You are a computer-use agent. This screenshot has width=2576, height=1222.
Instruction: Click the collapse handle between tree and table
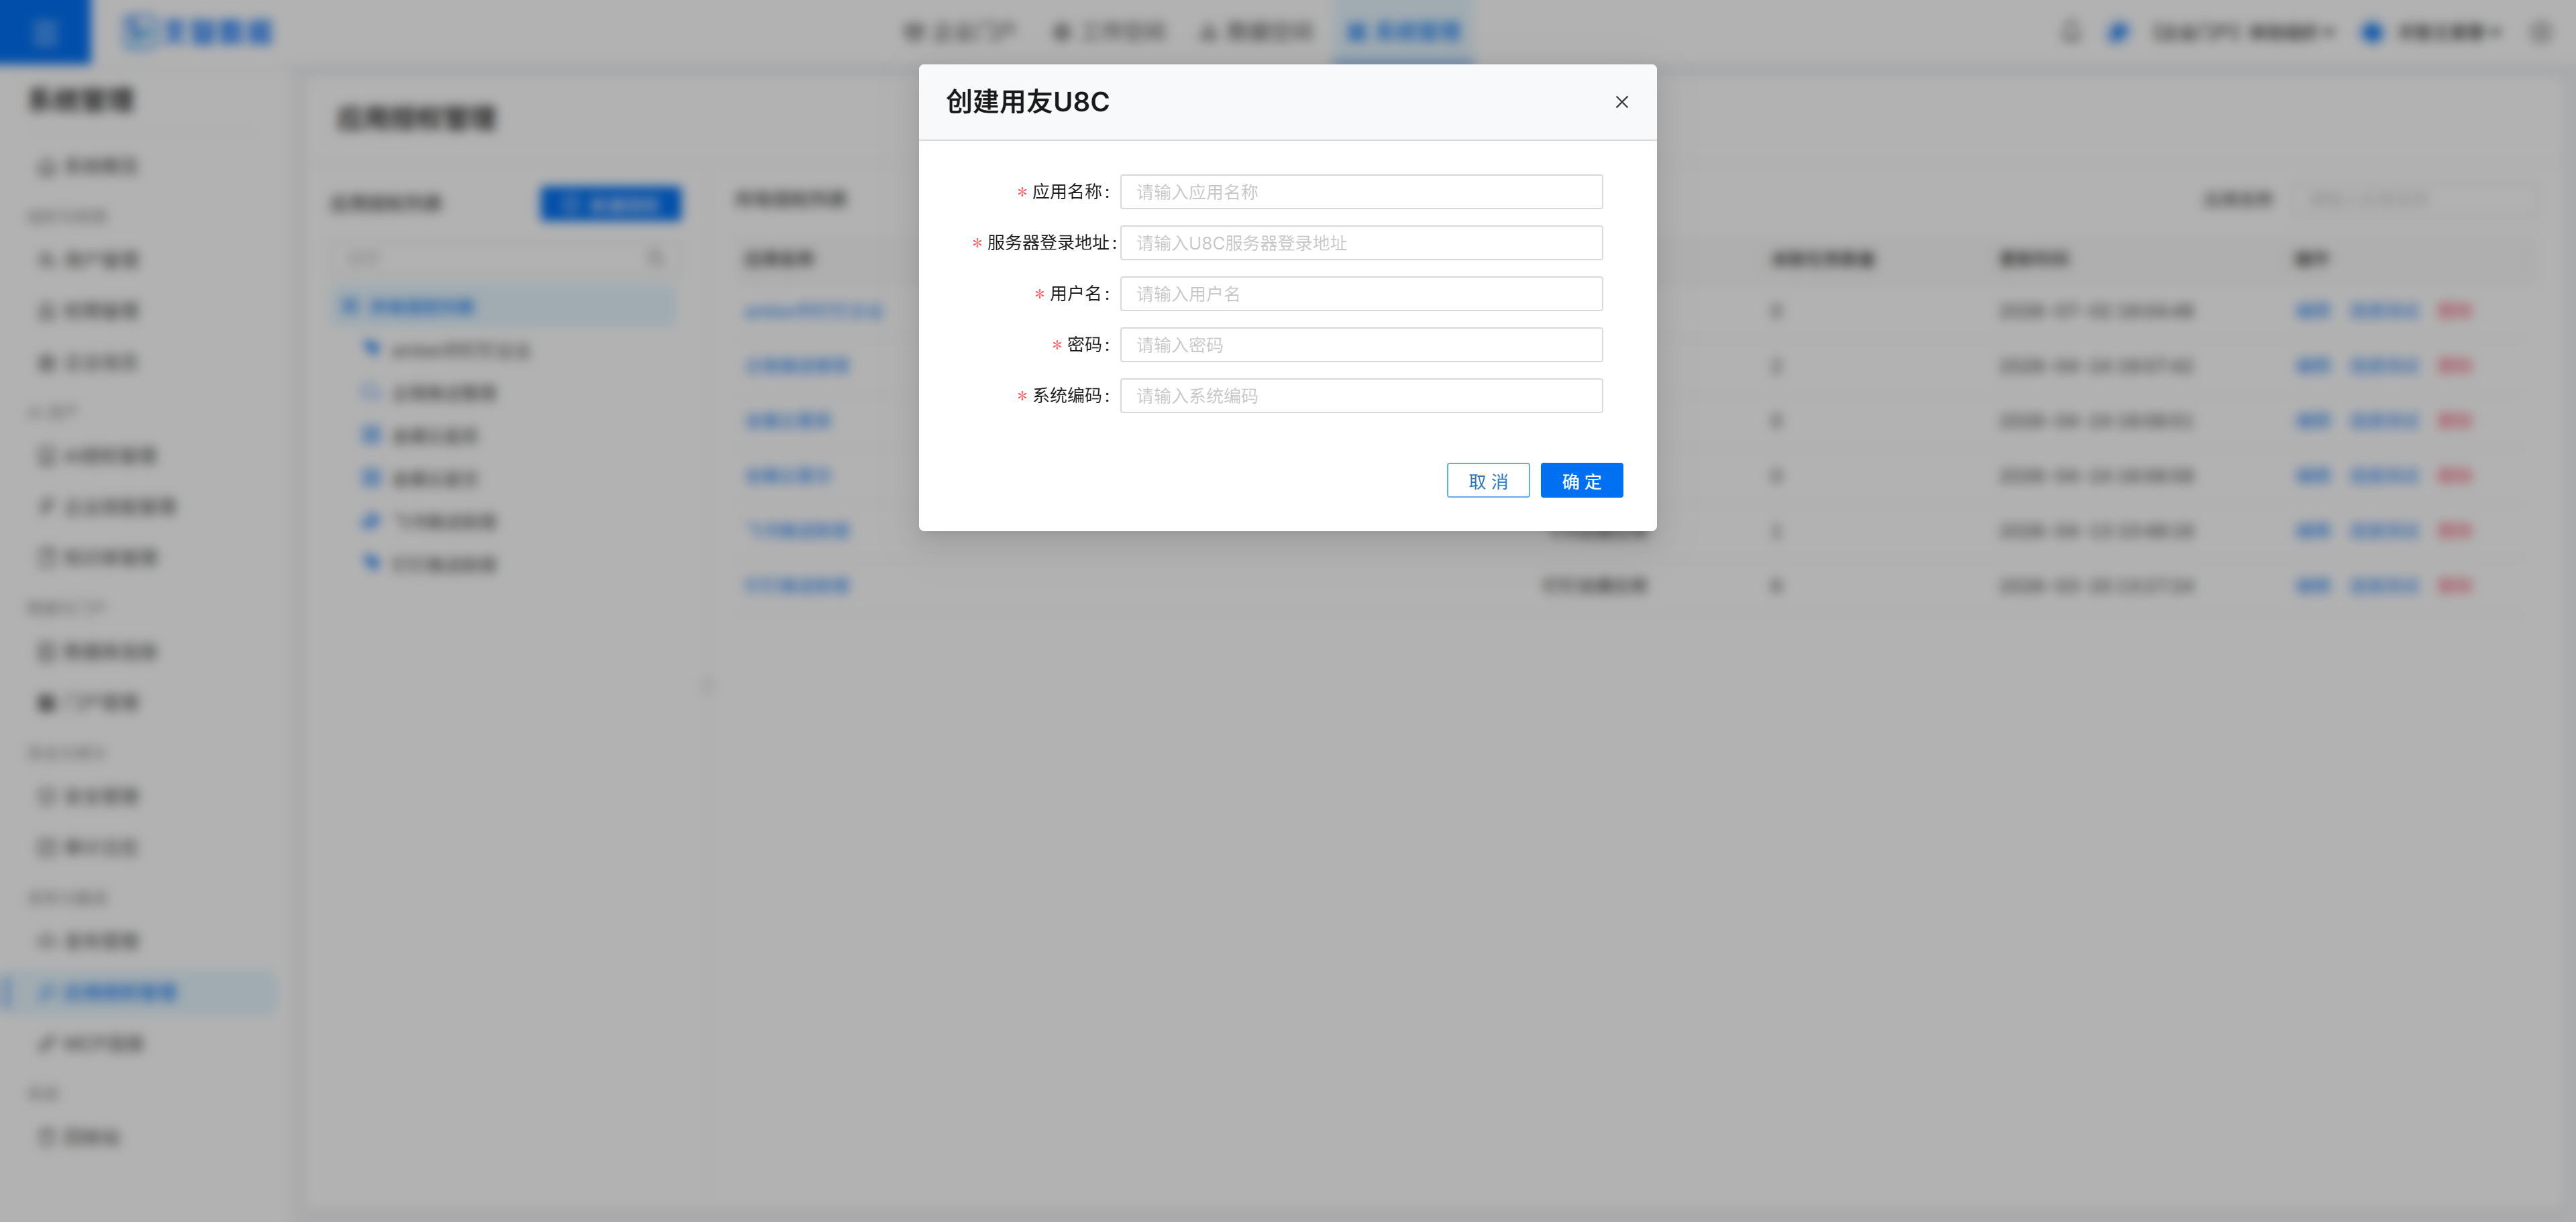point(707,686)
